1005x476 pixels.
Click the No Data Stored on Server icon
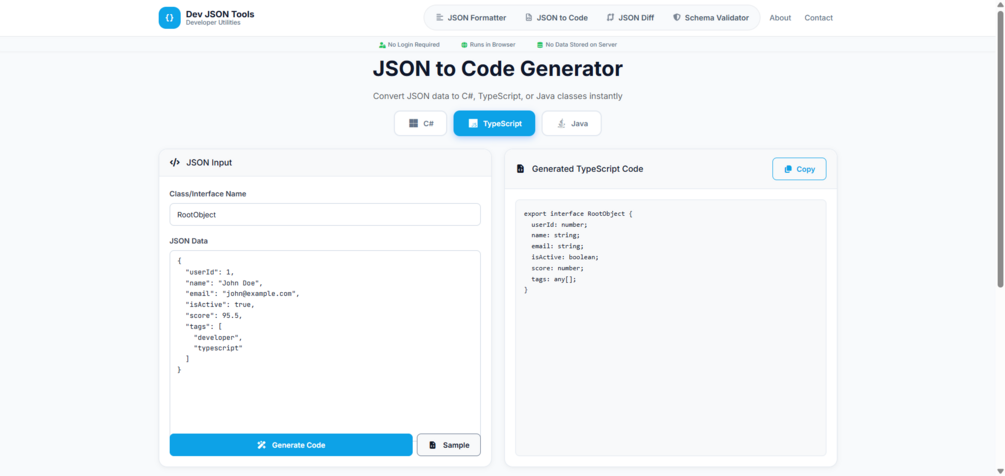(x=540, y=45)
